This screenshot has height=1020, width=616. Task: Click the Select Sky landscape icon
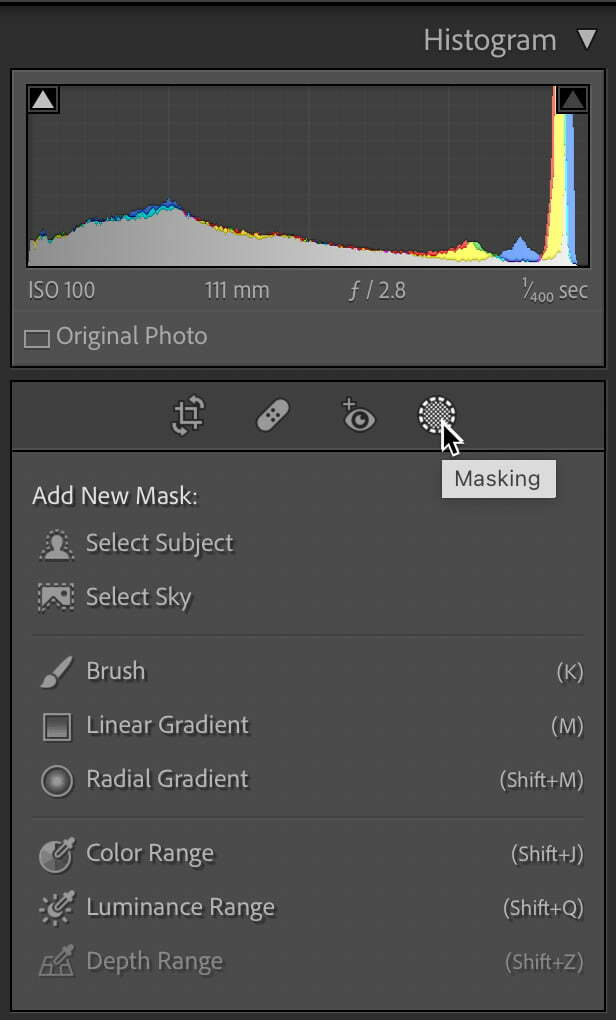tap(56, 597)
